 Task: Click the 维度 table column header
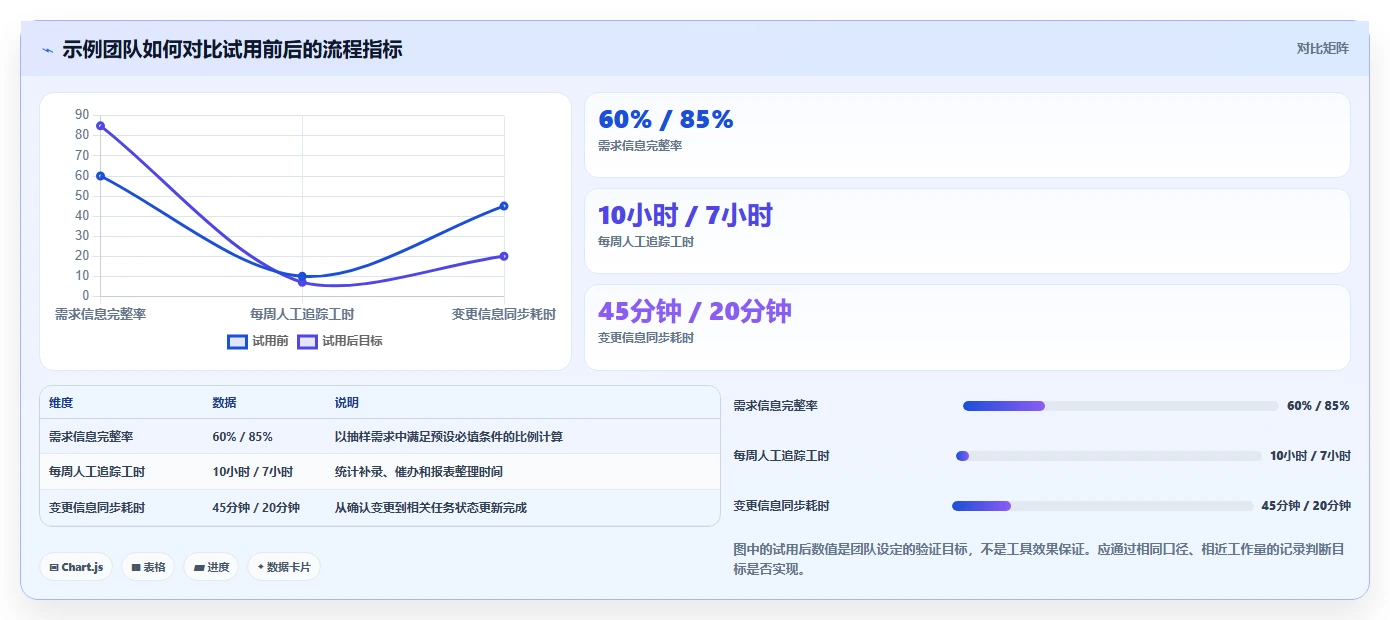[x=61, y=403]
